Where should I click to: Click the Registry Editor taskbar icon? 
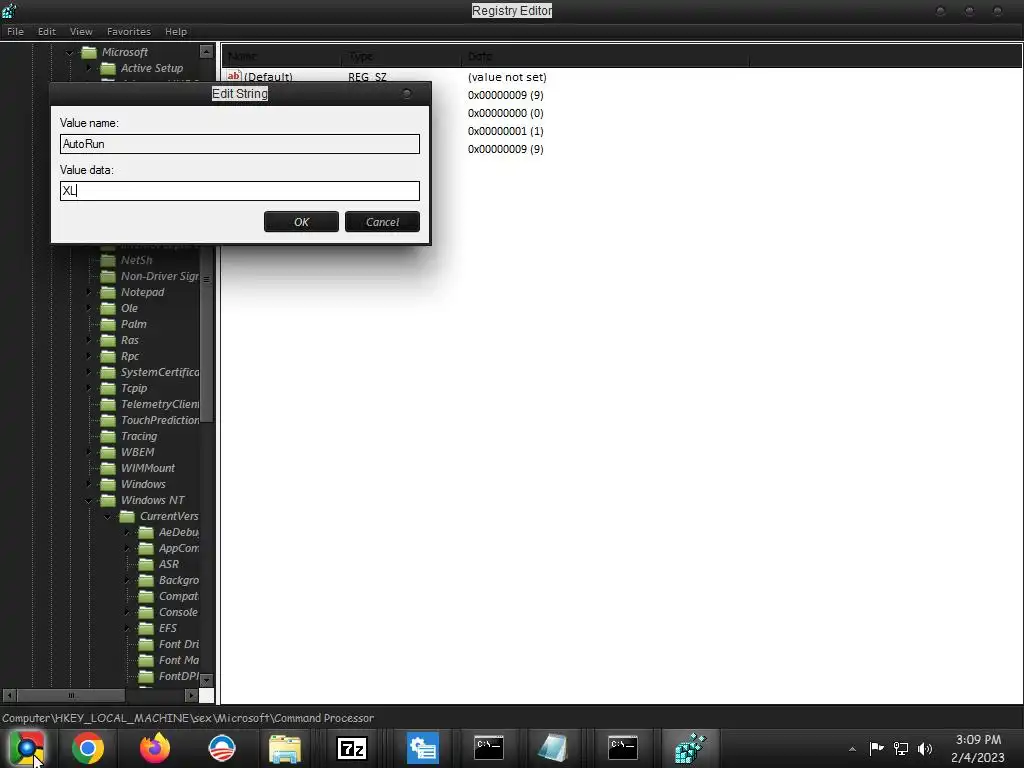pyautogui.click(x=690, y=748)
